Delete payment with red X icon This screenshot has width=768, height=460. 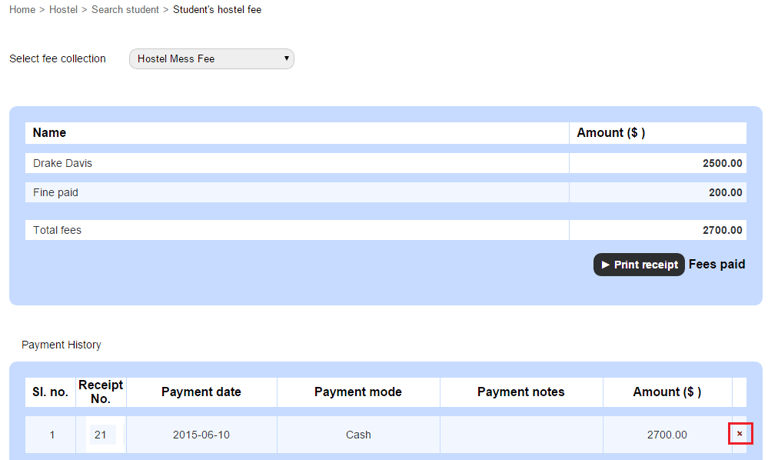pyautogui.click(x=740, y=434)
